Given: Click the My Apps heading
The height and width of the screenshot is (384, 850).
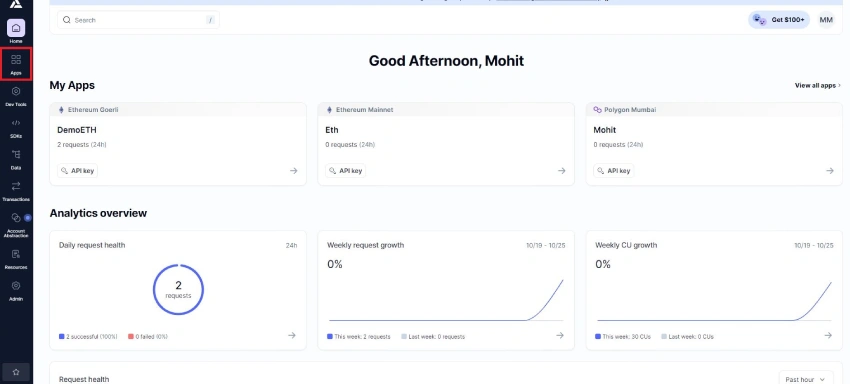Looking at the screenshot, I should (72, 85).
